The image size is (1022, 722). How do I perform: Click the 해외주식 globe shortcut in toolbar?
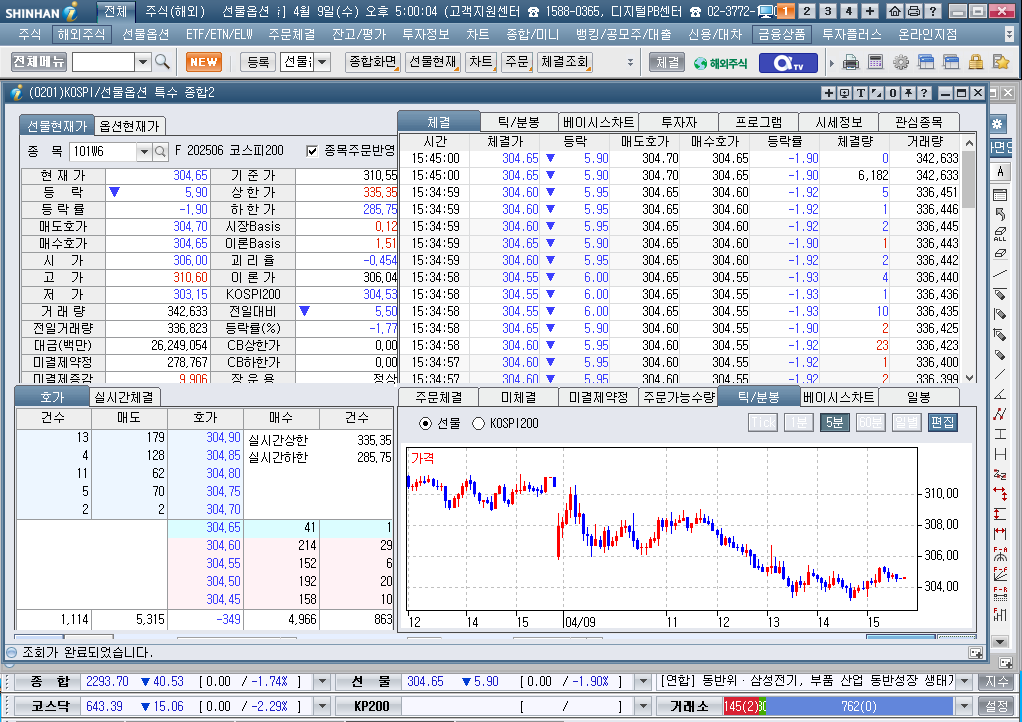720,63
